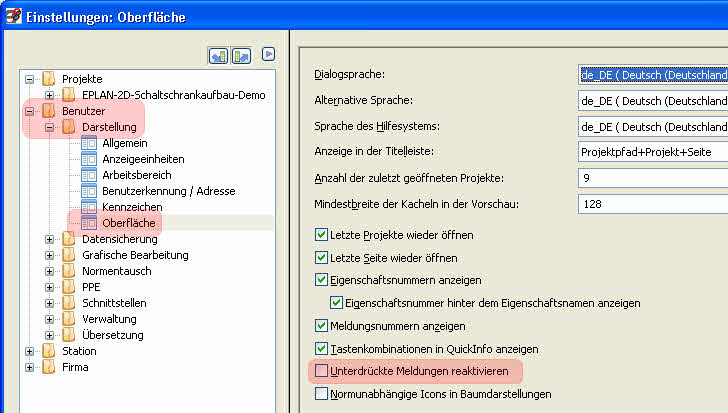
Task: Open the Dialogsprache combo box
Action: (653, 75)
